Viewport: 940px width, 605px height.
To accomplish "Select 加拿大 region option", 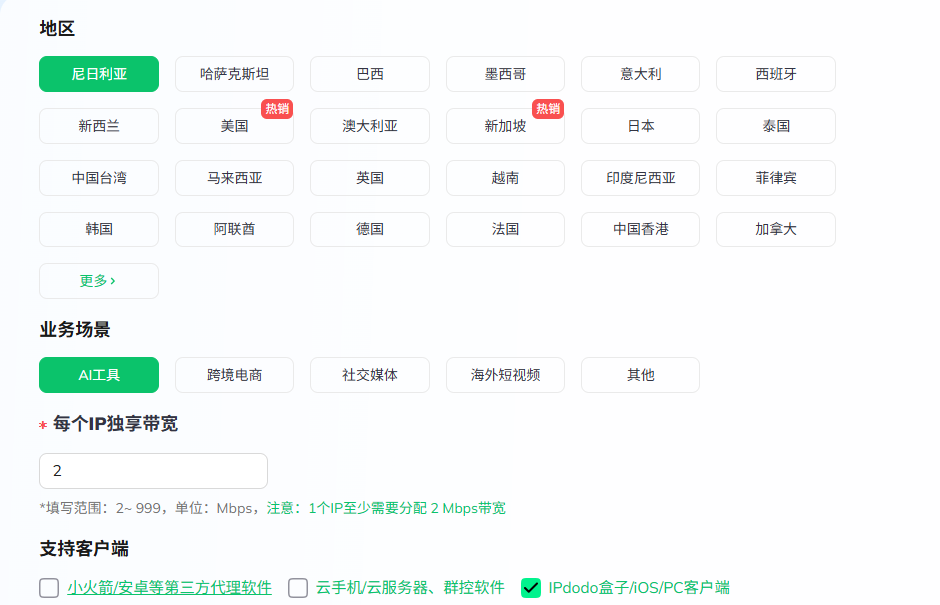I will click(x=776, y=229).
